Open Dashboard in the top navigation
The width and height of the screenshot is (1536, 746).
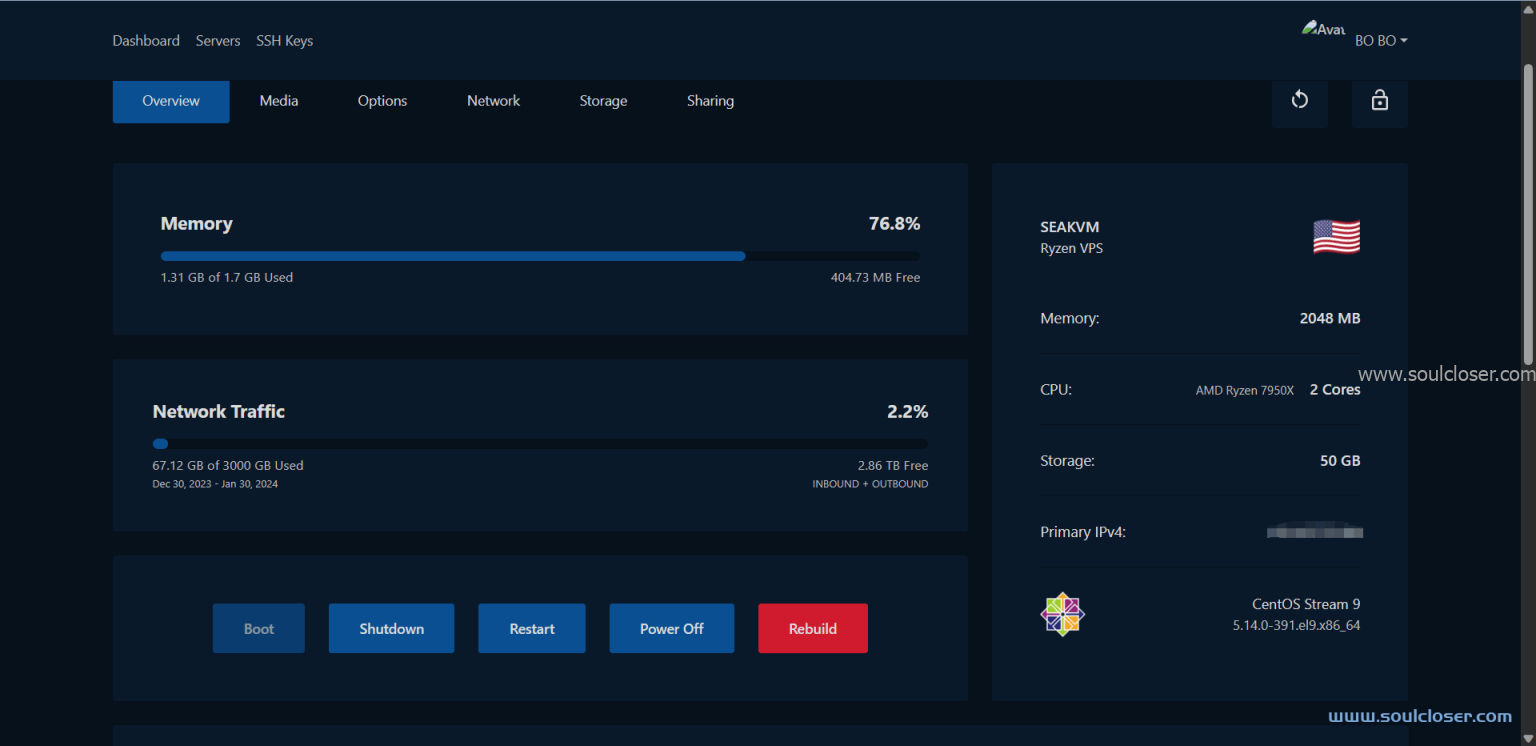[x=146, y=41]
